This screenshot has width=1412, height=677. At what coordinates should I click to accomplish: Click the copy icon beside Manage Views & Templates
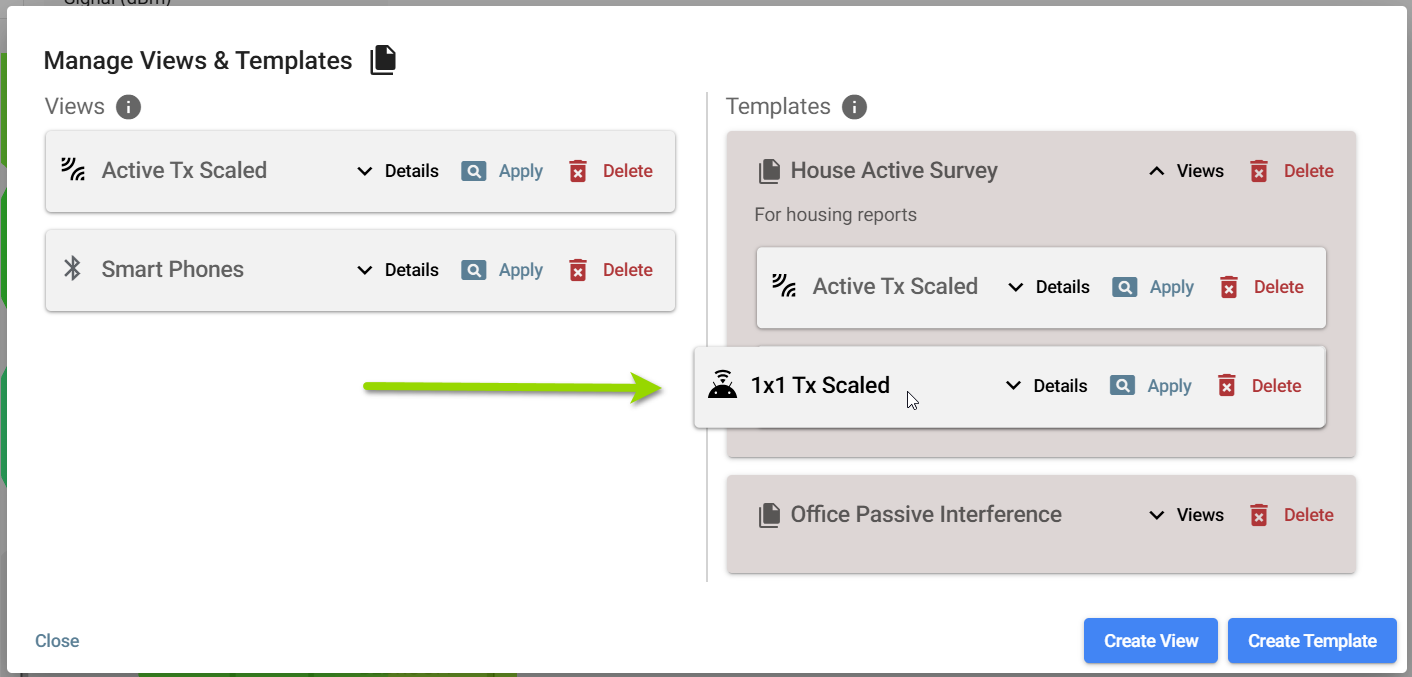click(x=383, y=61)
